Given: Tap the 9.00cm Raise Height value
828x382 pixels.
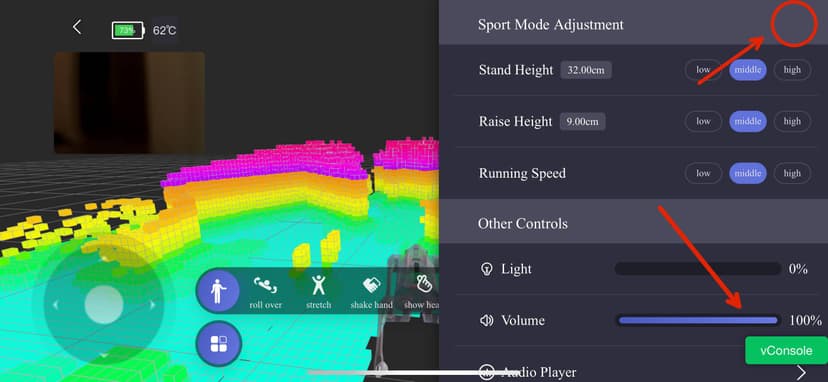Looking at the screenshot, I should pyautogui.click(x=582, y=122).
